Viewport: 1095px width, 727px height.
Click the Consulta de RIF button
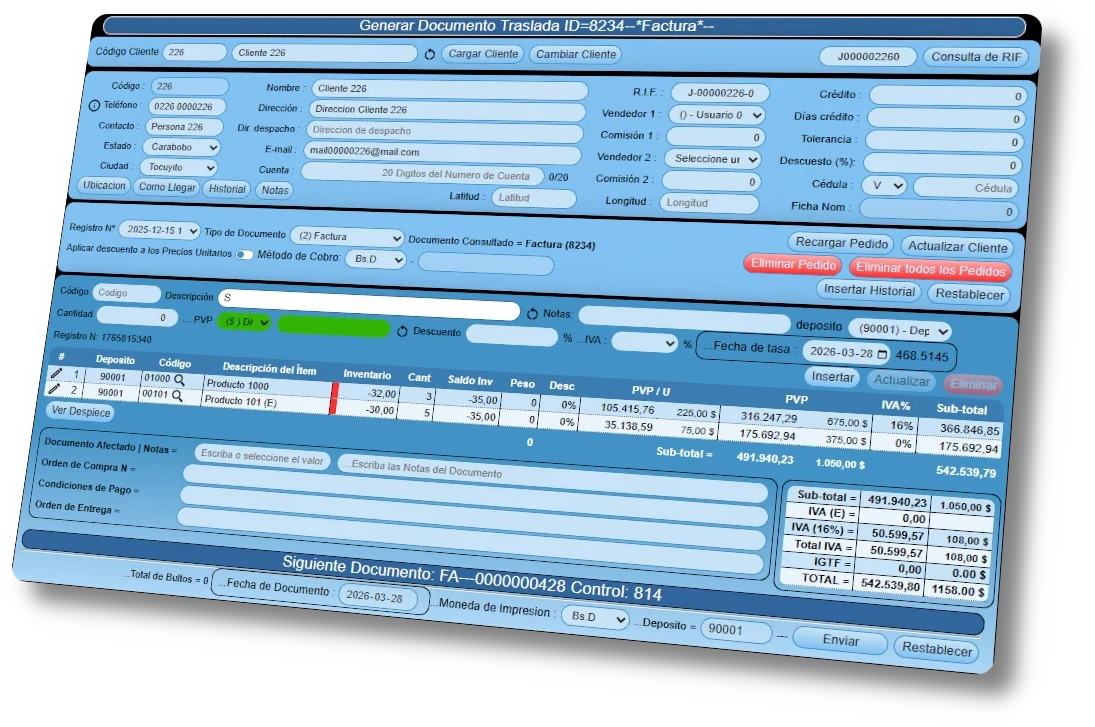coord(974,57)
